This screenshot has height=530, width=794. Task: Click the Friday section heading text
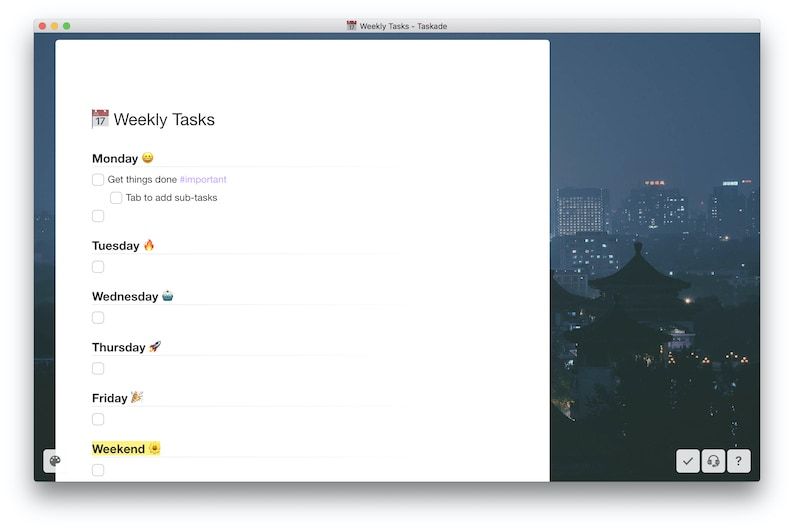(x=110, y=398)
